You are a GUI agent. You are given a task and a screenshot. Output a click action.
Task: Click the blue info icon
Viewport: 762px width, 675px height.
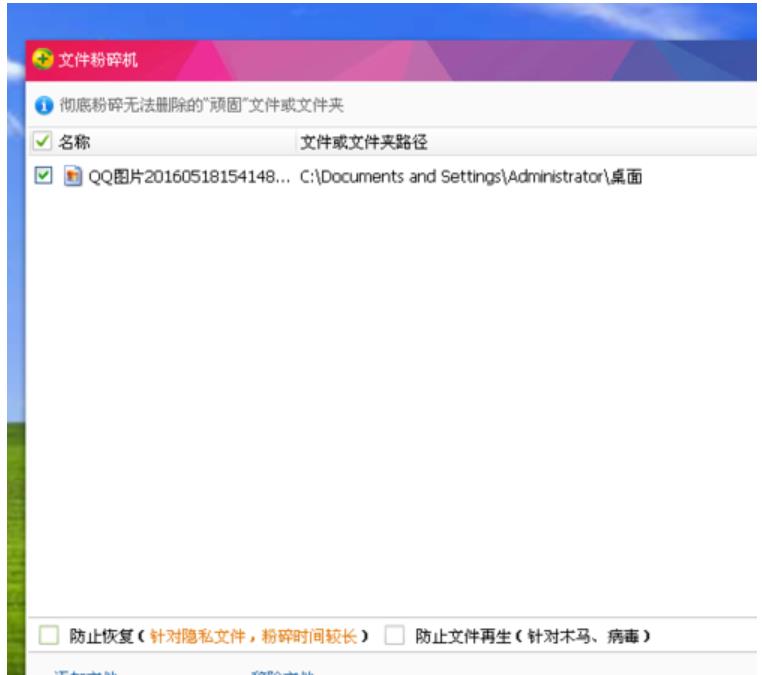[43, 105]
